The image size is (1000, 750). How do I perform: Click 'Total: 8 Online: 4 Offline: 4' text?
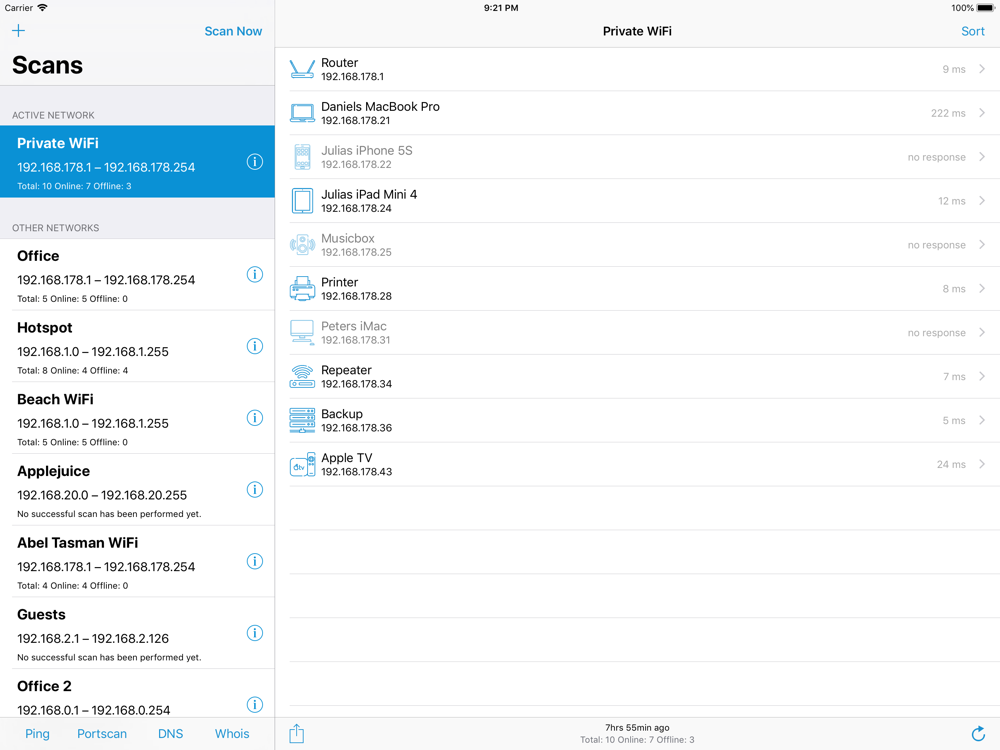pyautogui.click(x=73, y=371)
